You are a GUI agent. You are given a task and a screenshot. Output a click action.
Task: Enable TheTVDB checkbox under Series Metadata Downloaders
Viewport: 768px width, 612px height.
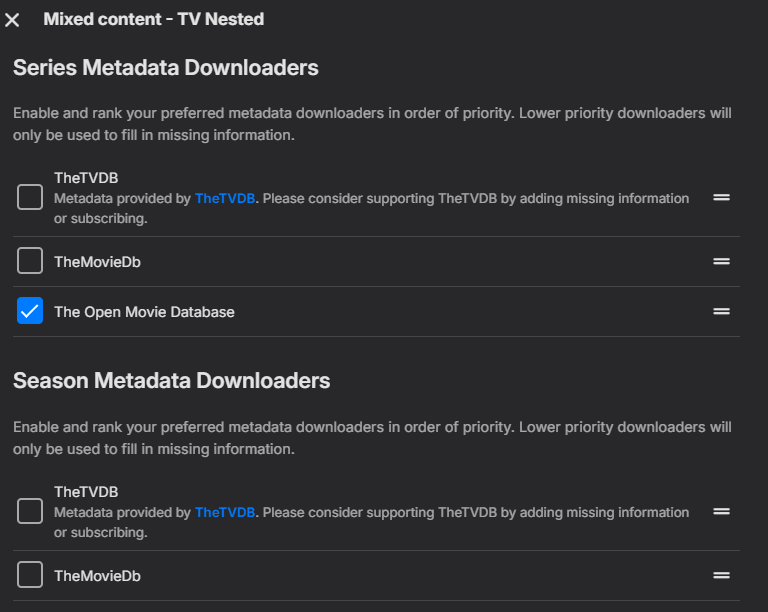point(30,198)
